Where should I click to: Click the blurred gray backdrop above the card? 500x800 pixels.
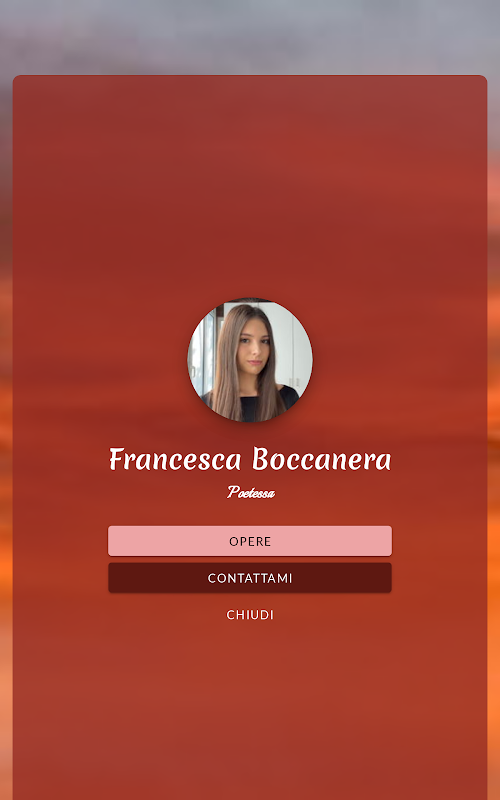(x=250, y=37)
